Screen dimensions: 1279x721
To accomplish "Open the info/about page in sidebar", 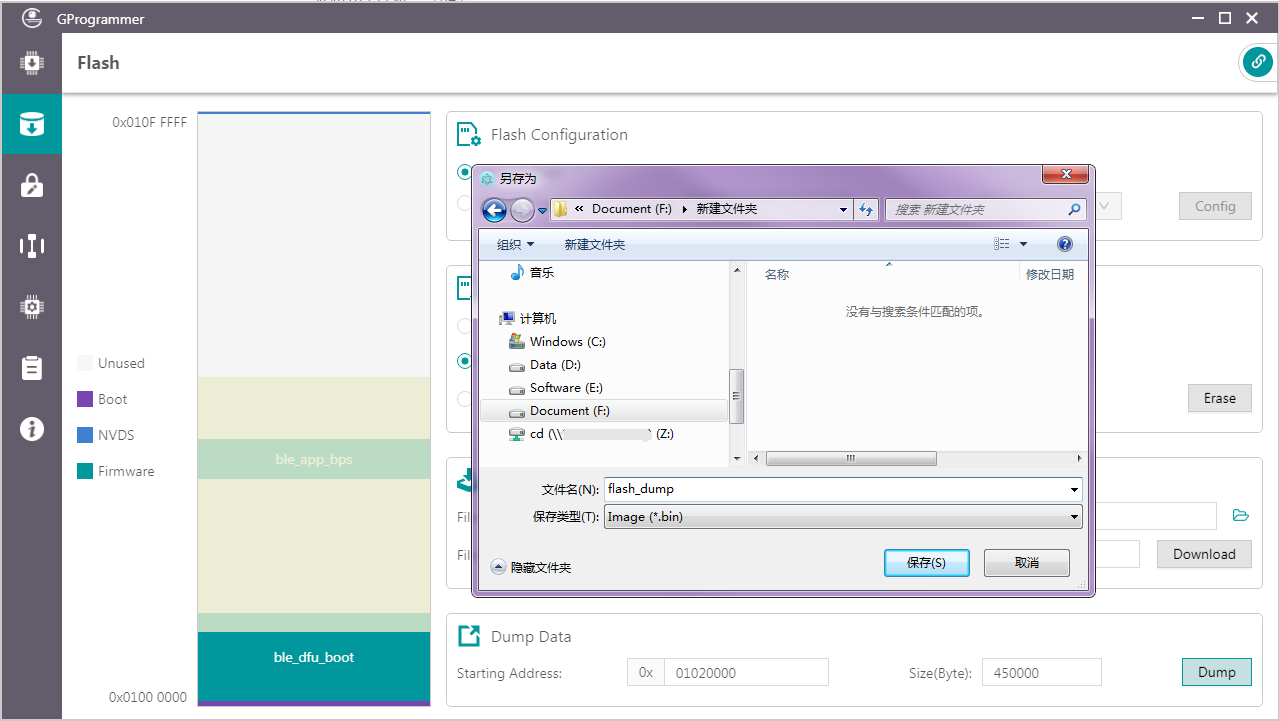I will (31, 429).
